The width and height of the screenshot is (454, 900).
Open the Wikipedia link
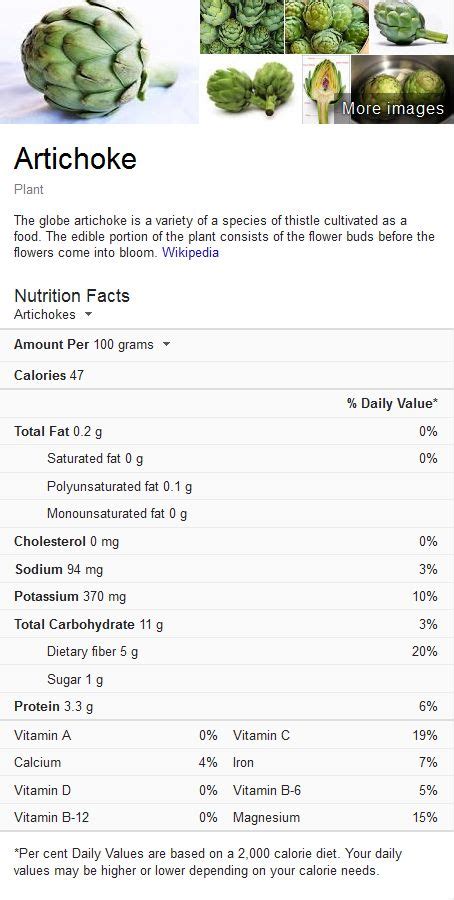[190, 252]
